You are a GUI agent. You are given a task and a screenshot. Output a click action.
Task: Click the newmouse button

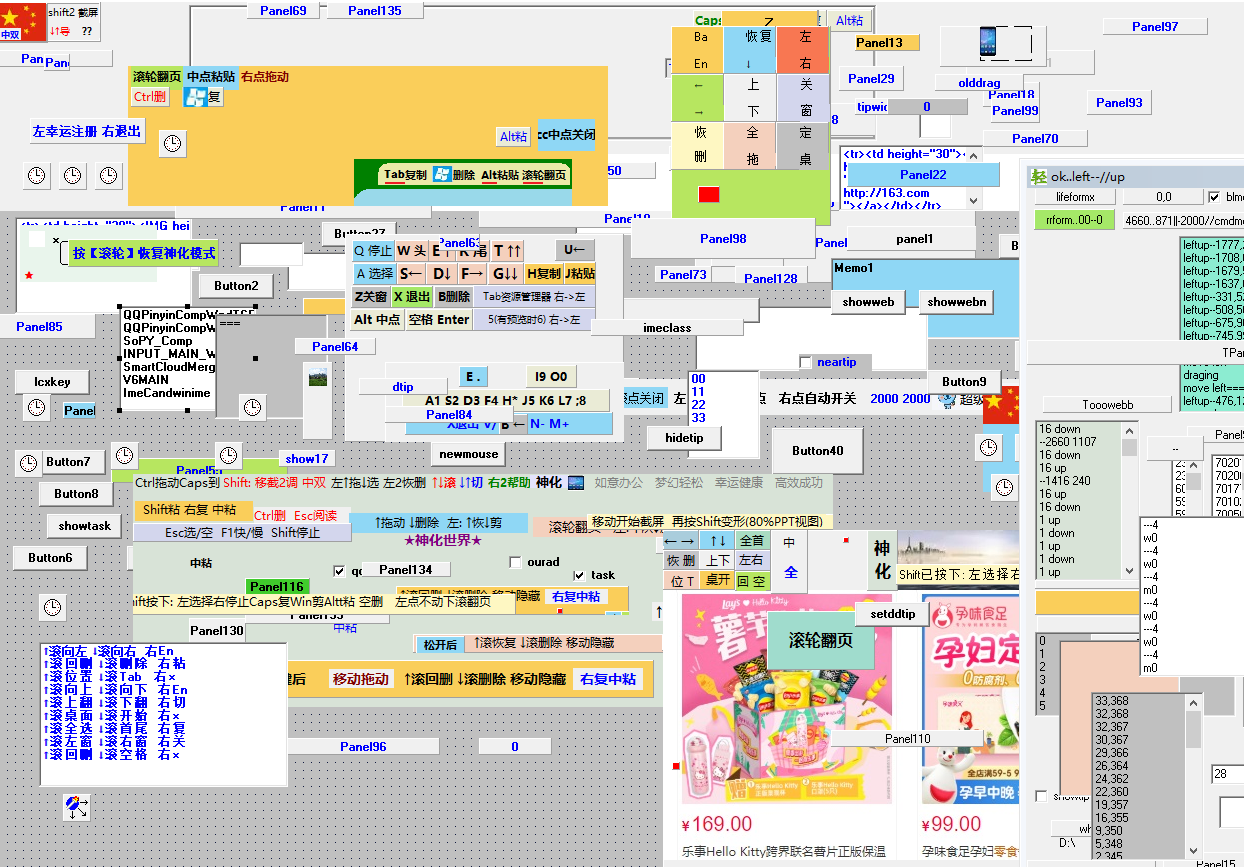pos(468,454)
